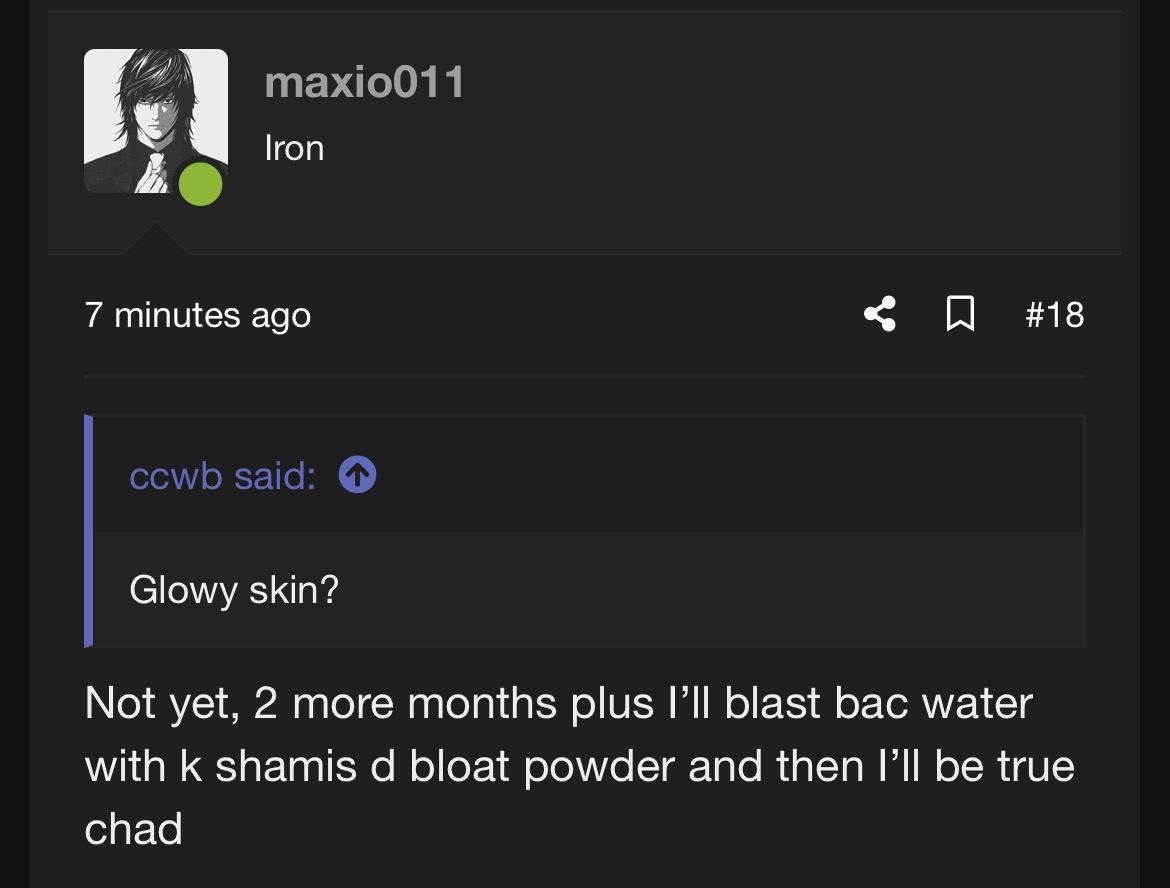Click the share icon on post #18
This screenshot has width=1170, height=888.
tap(879, 315)
